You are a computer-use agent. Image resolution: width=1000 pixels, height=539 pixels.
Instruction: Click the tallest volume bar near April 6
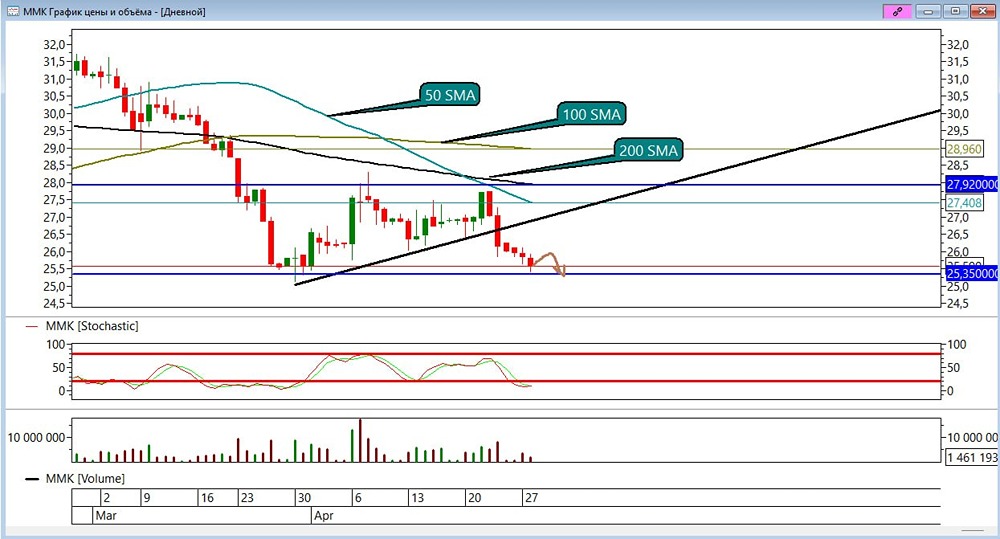[x=360, y=440]
